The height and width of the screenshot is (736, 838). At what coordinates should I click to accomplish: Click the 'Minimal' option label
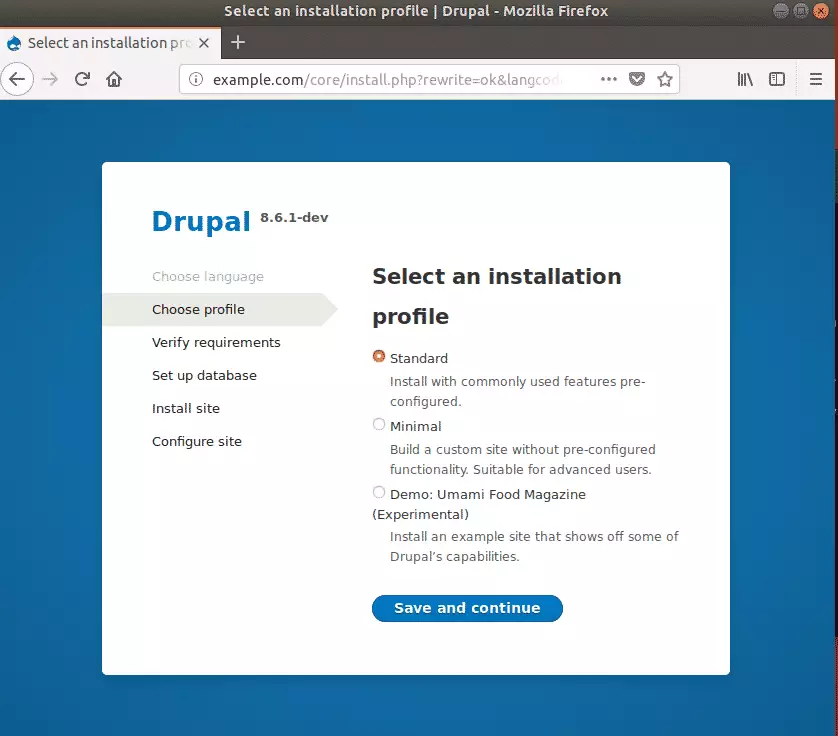[416, 426]
